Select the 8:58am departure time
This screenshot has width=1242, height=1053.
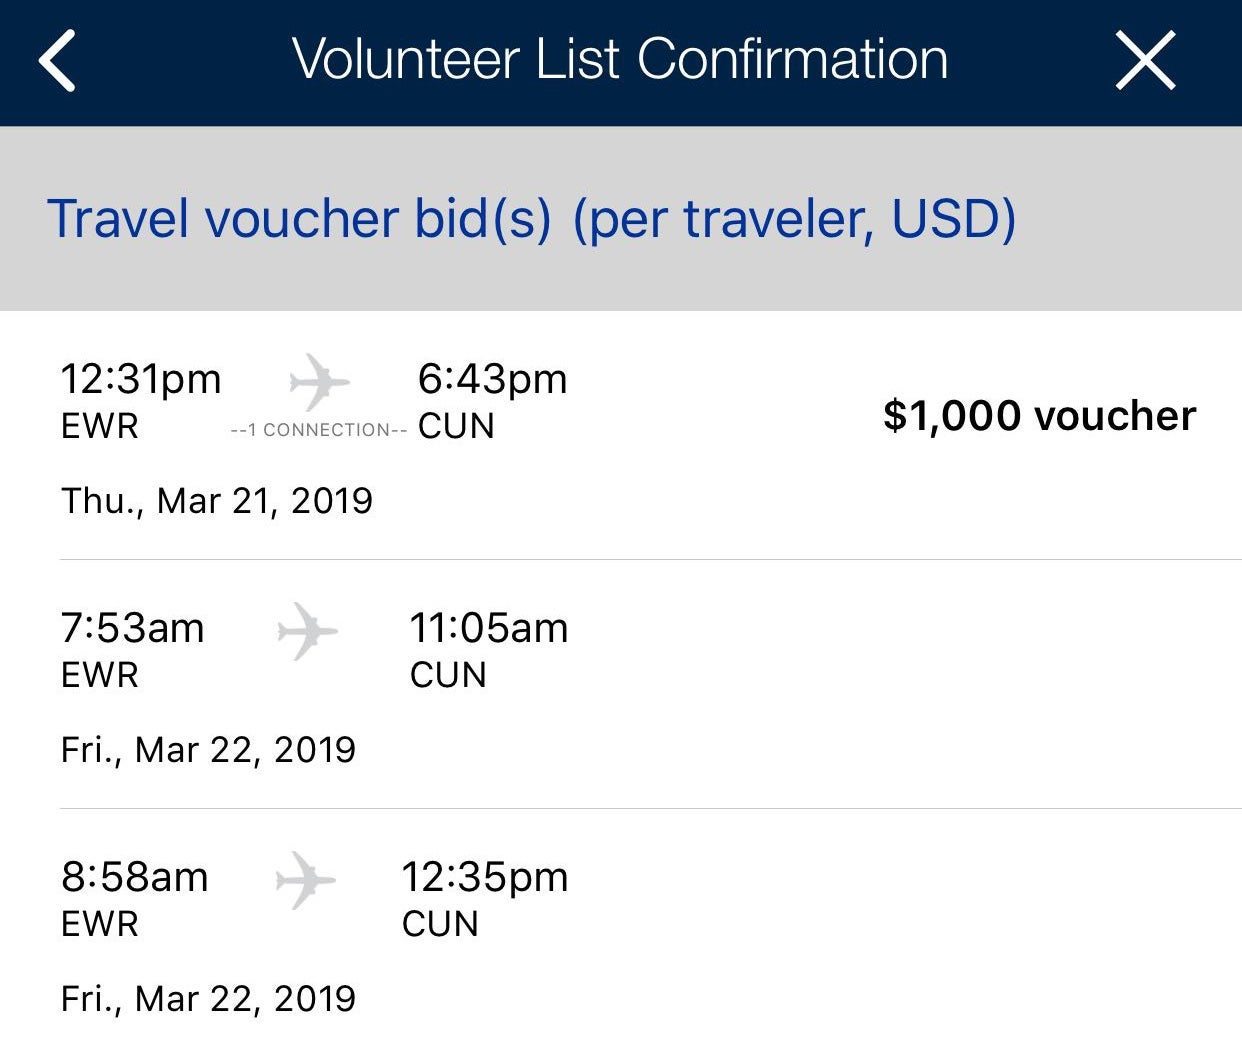135,878
